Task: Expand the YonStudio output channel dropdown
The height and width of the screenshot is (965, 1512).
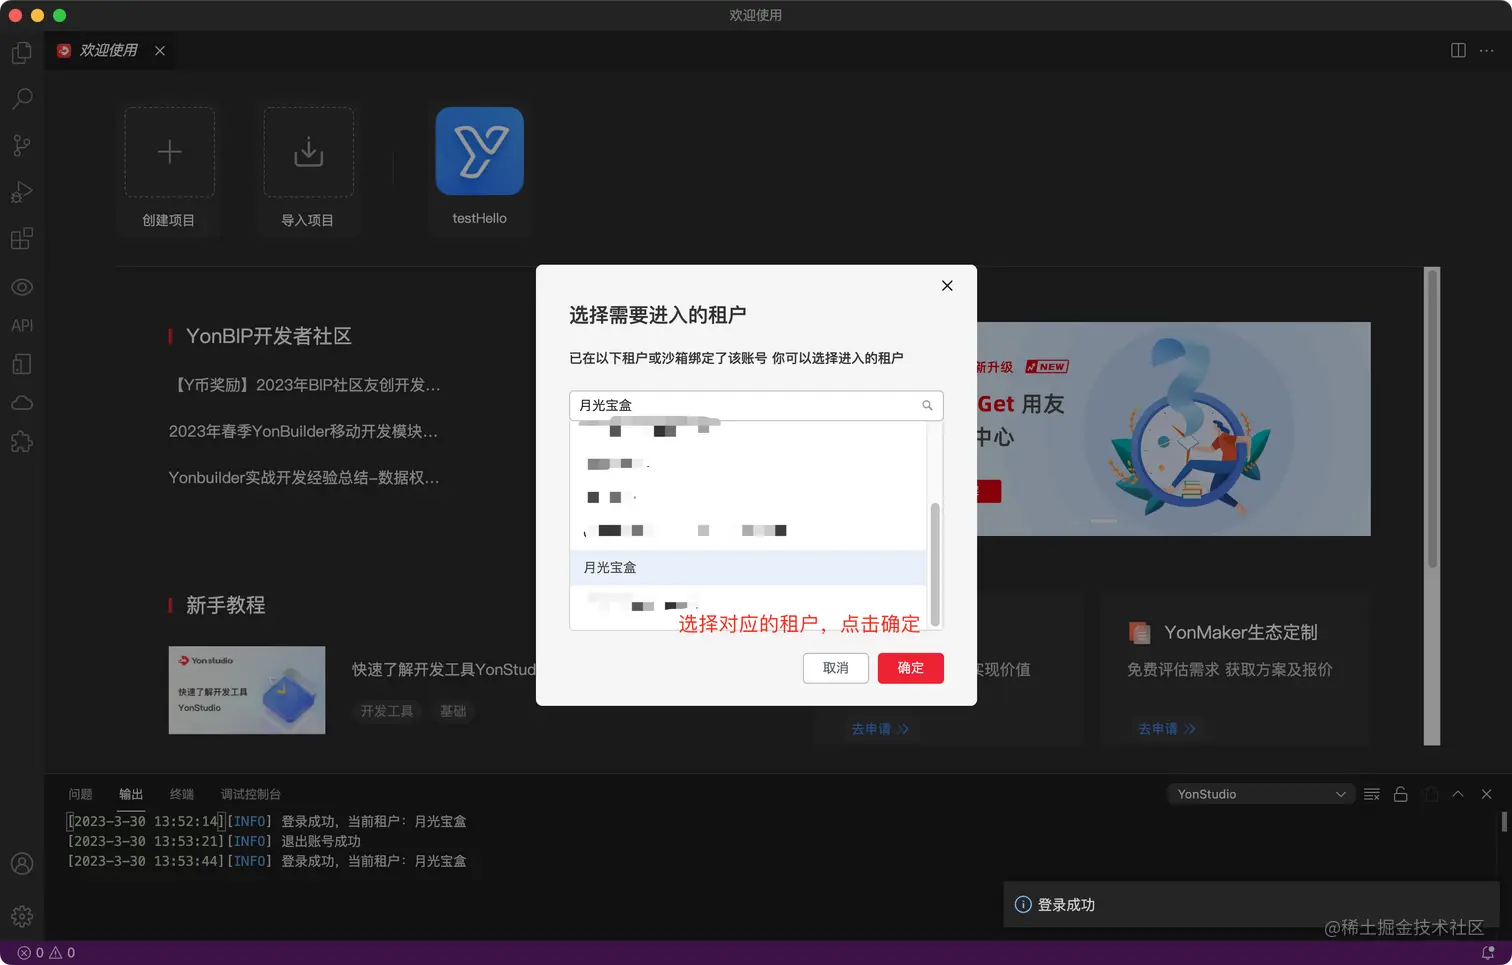Action: (x=1261, y=794)
